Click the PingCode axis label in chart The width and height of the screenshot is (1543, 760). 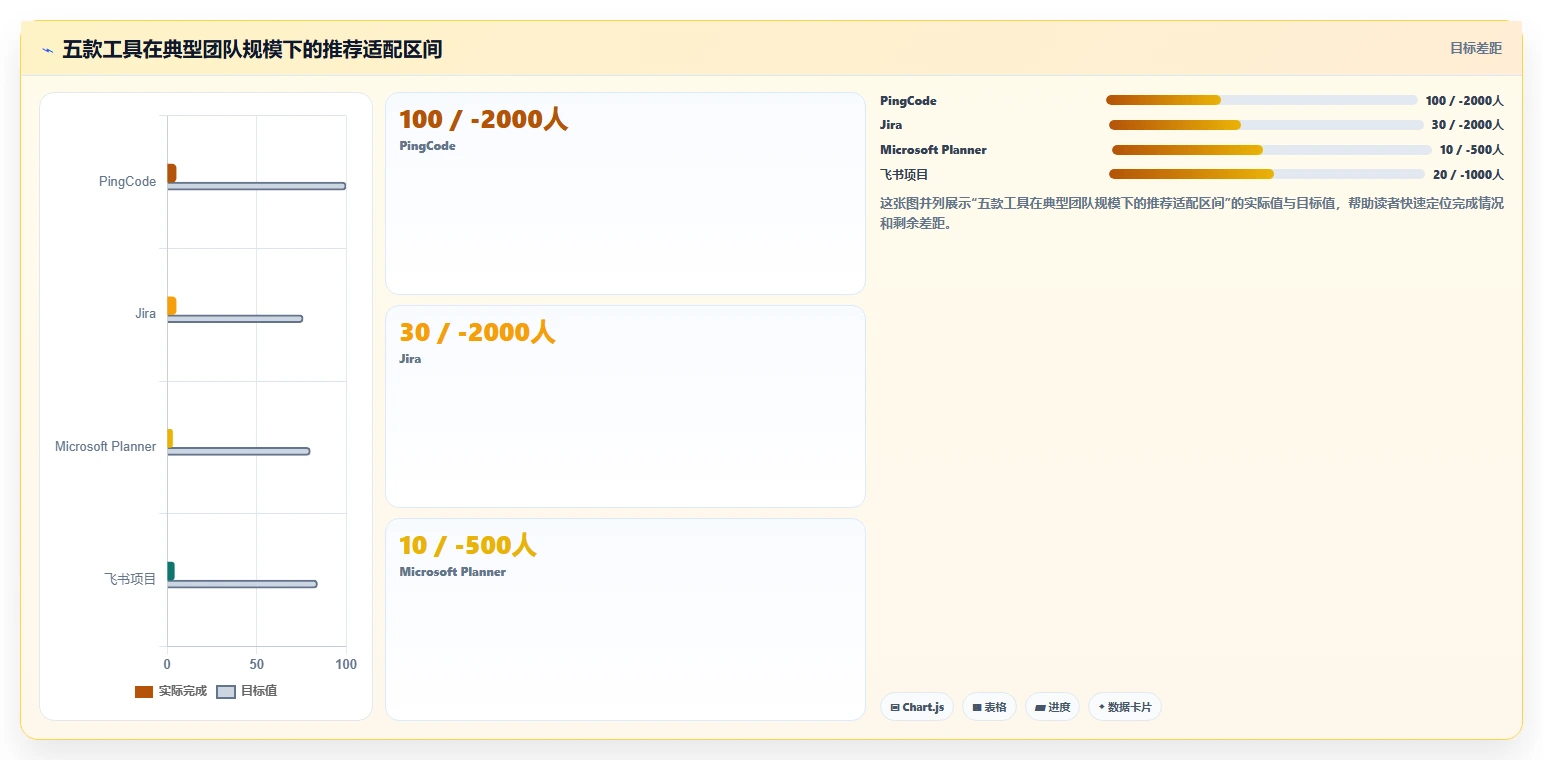(x=127, y=181)
